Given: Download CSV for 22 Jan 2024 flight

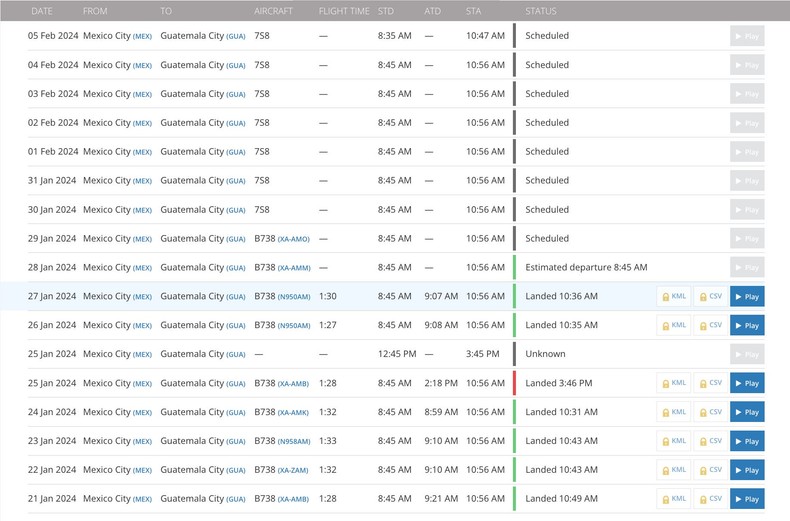Looking at the screenshot, I should 710,470.
